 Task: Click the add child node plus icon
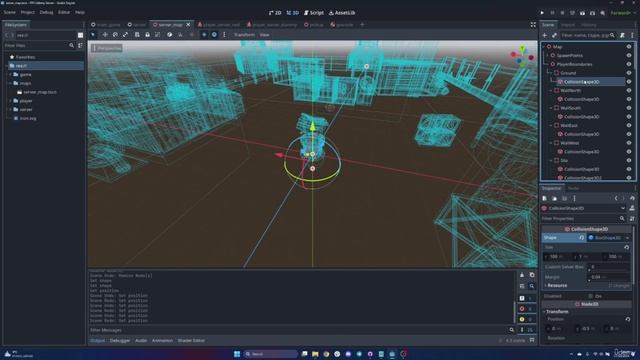point(544,36)
